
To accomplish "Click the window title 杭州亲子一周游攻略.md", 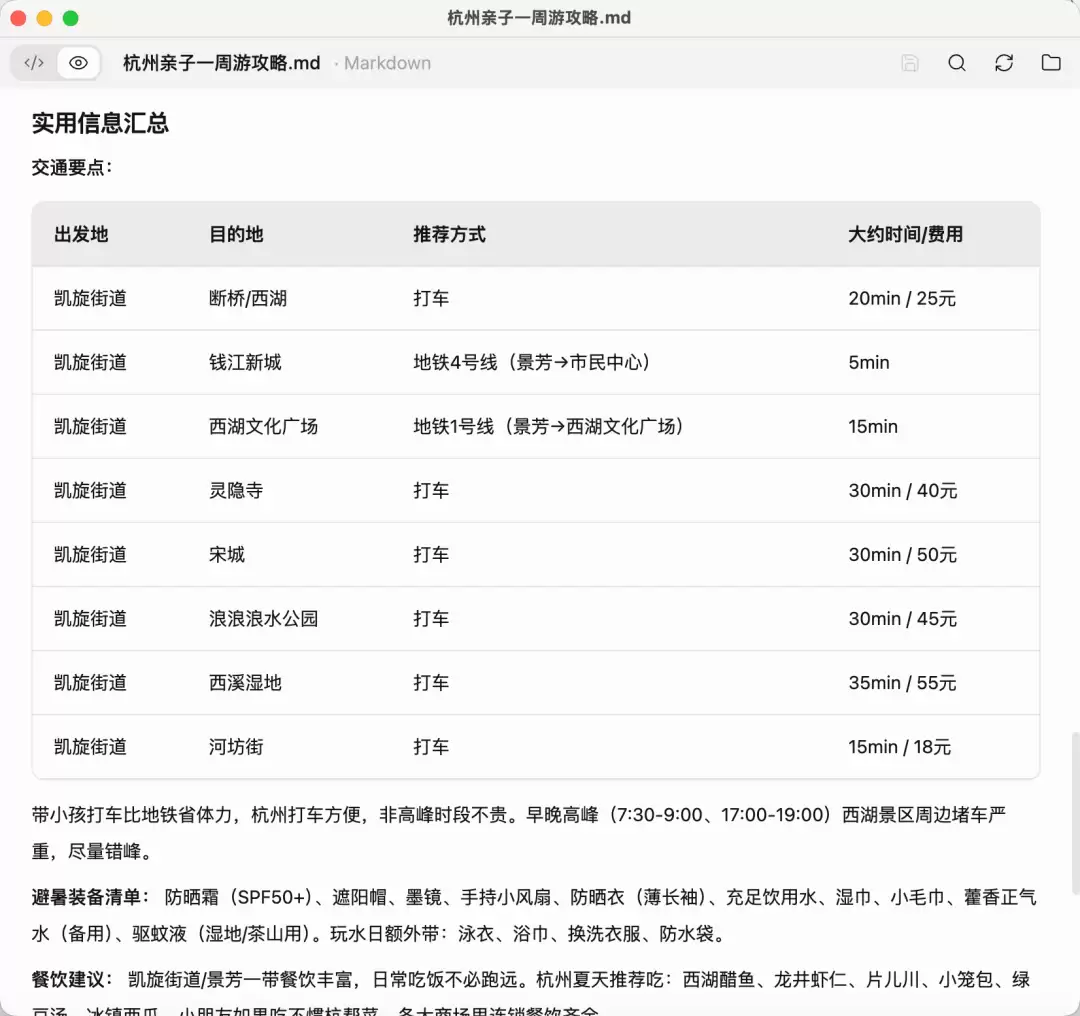I will (x=539, y=17).
